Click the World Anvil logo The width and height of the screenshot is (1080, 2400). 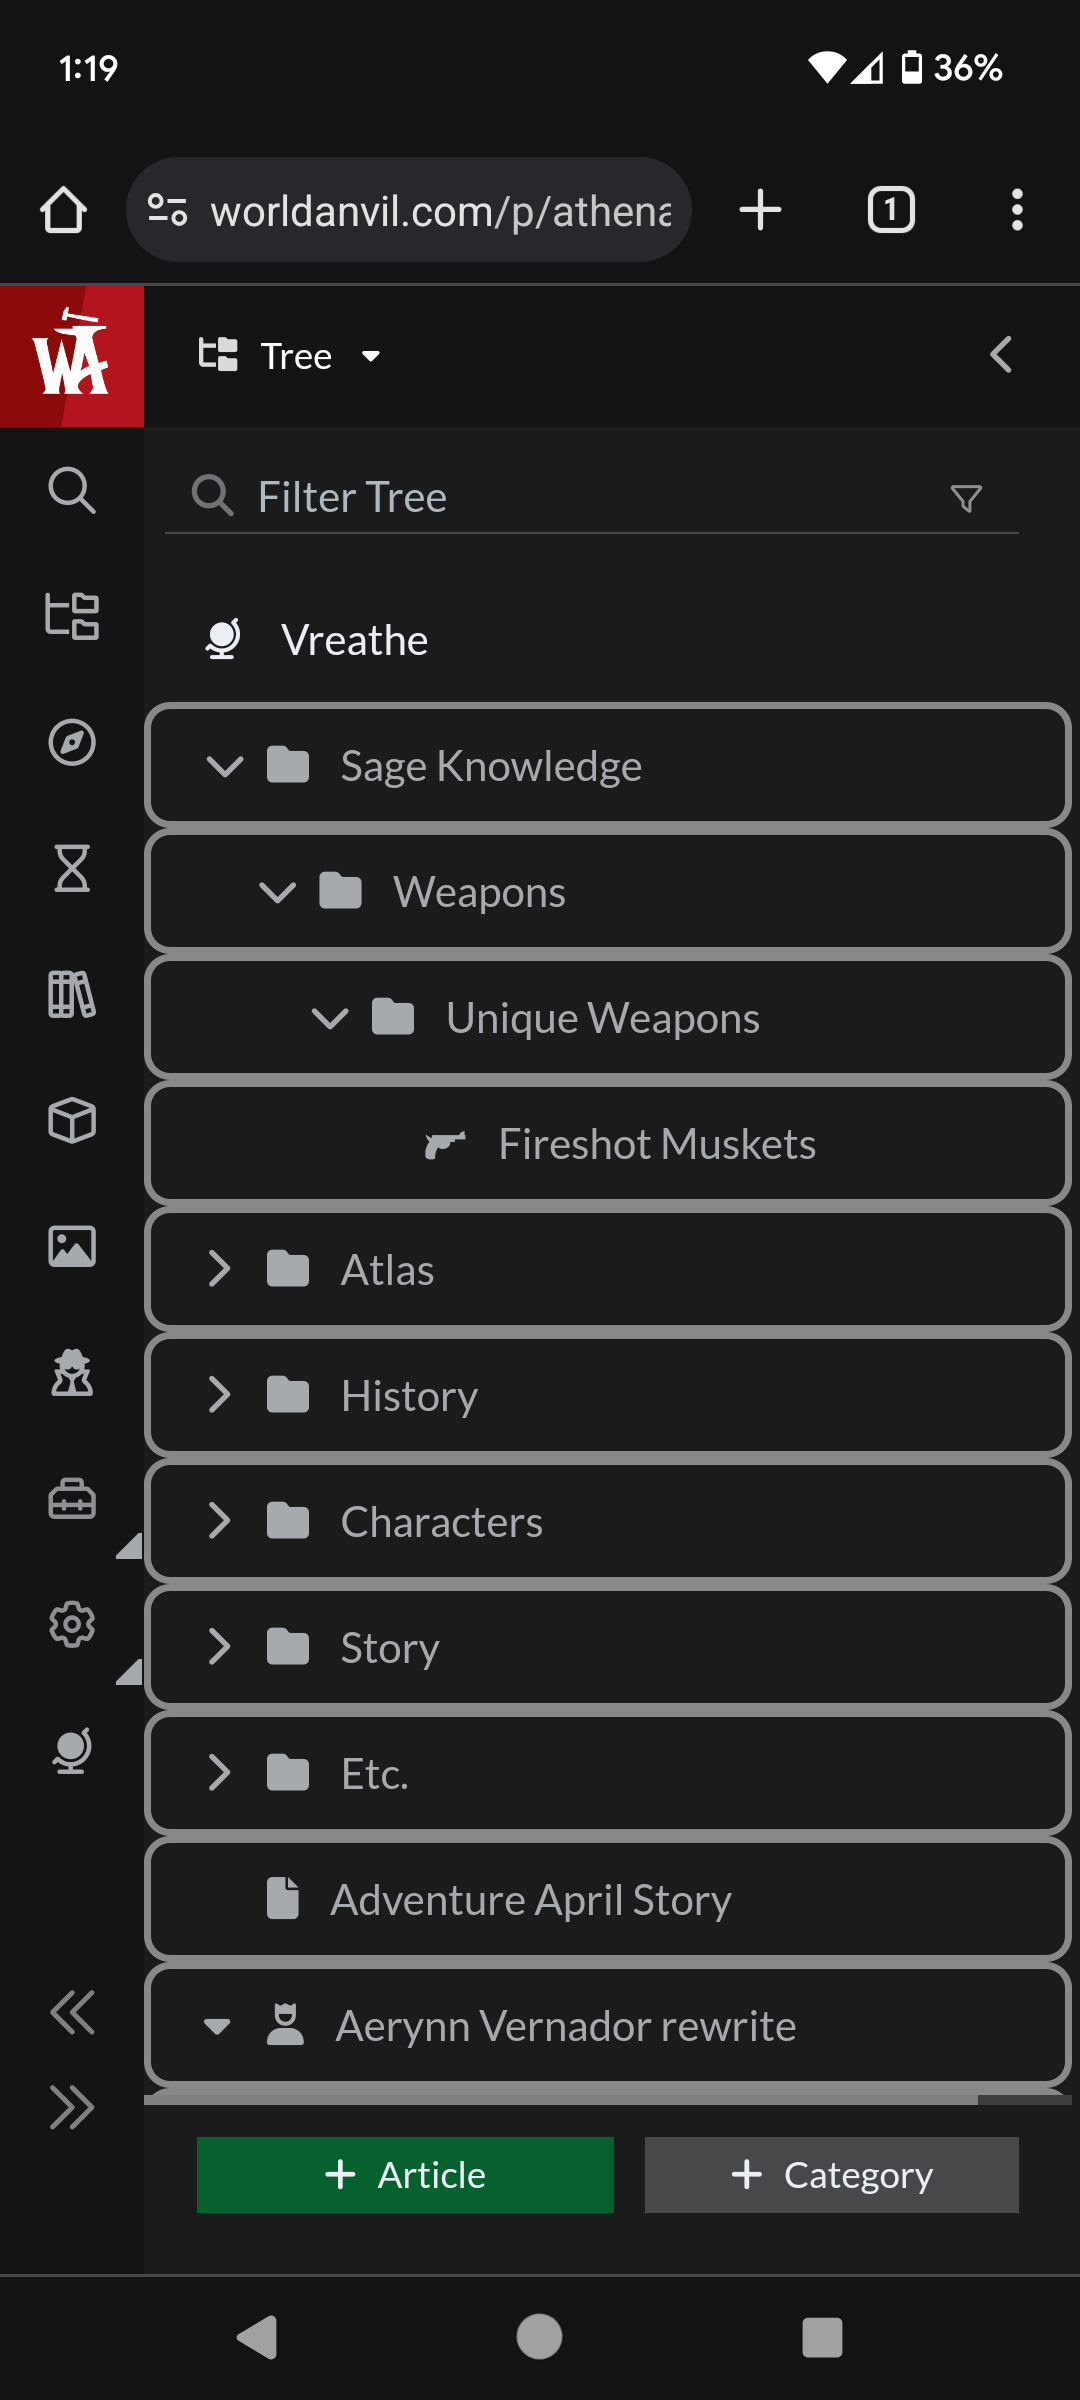71,356
